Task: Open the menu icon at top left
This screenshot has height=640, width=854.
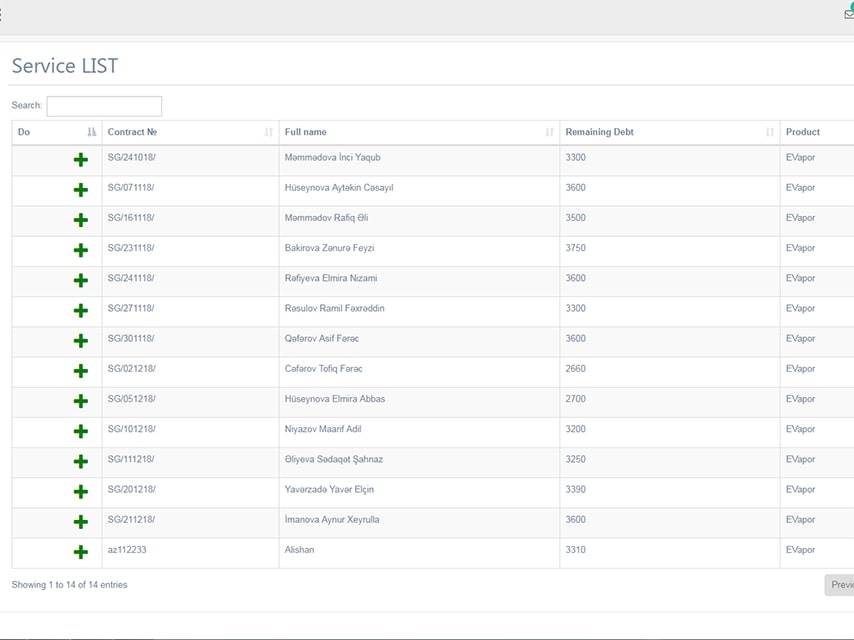Action: tap(2, 14)
